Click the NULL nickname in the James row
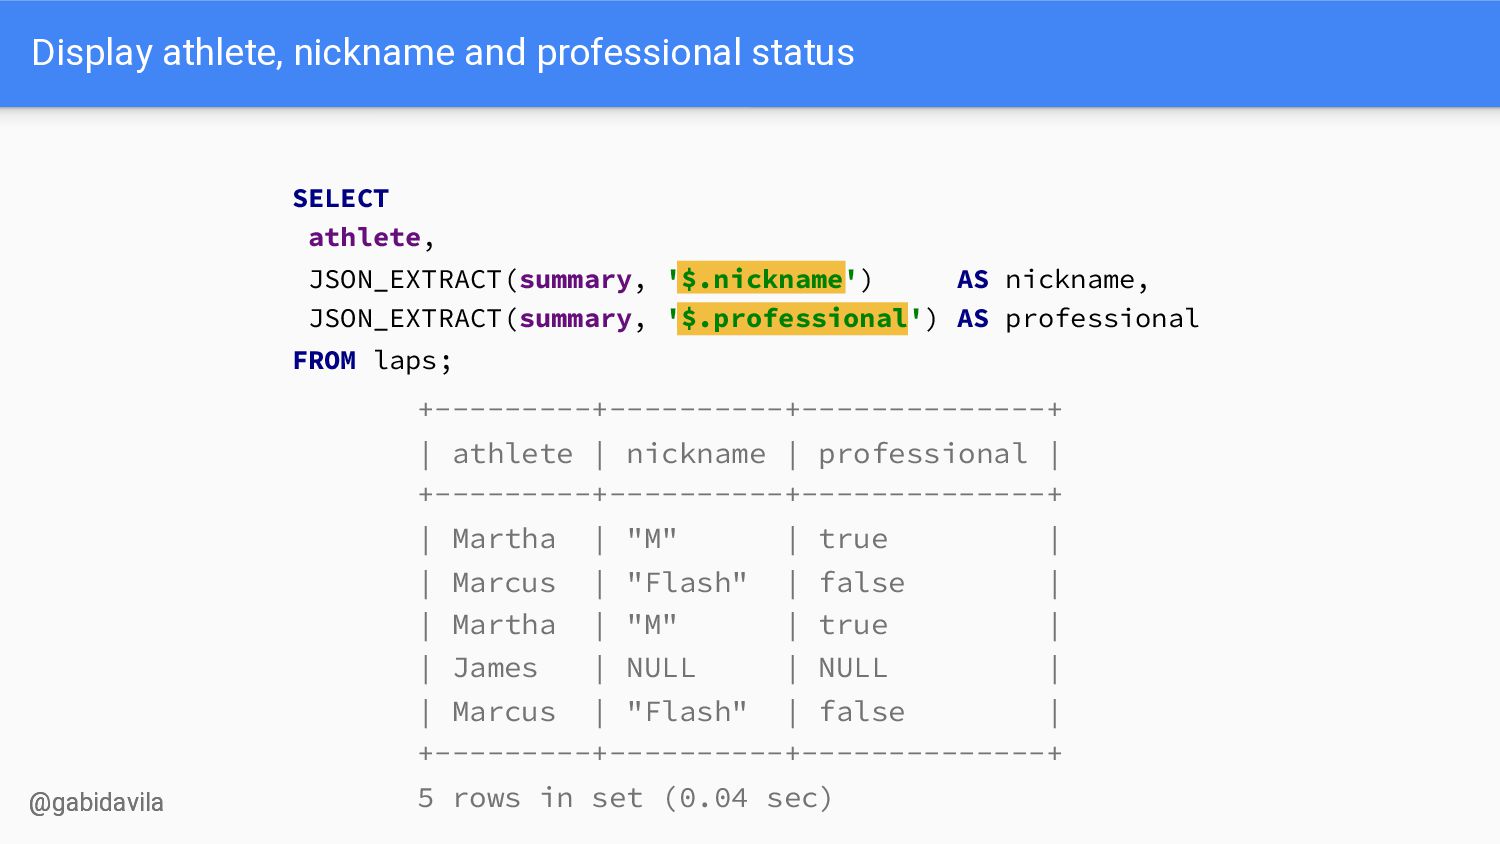The image size is (1500, 844). [661, 668]
